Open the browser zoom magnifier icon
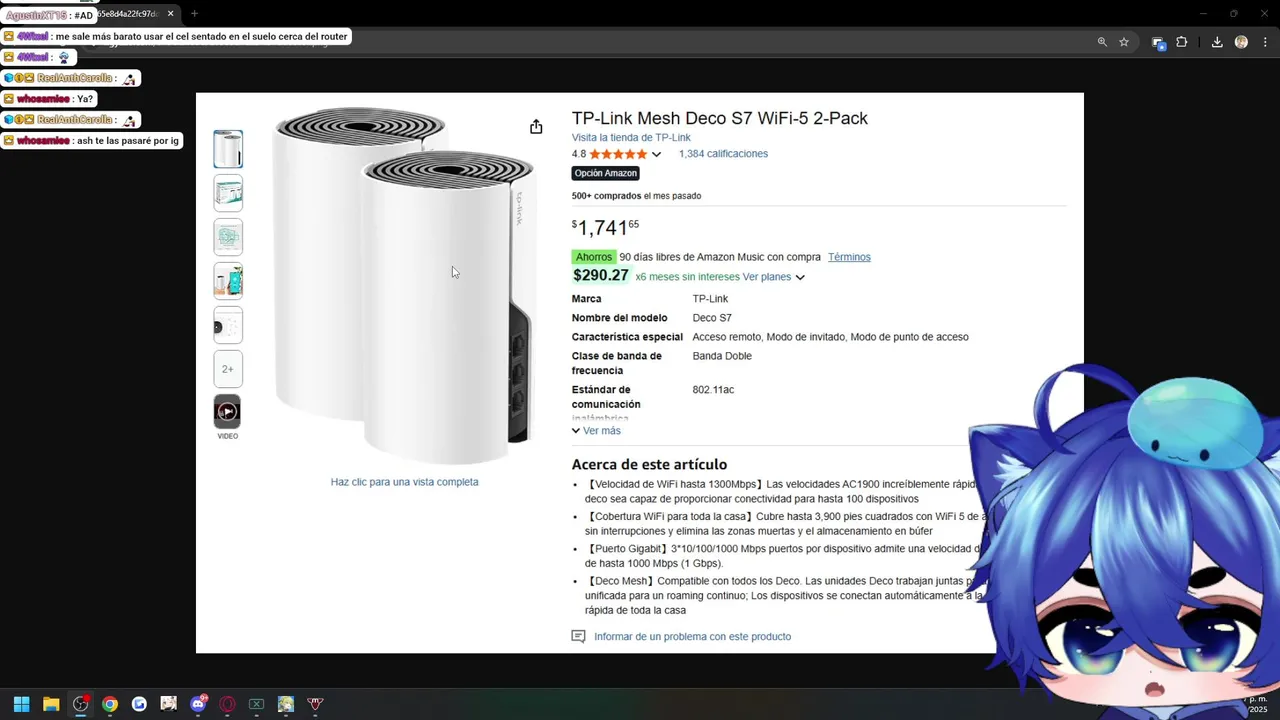Image resolution: width=1280 pixels, height=720 pixels. tap(1102, 42)
